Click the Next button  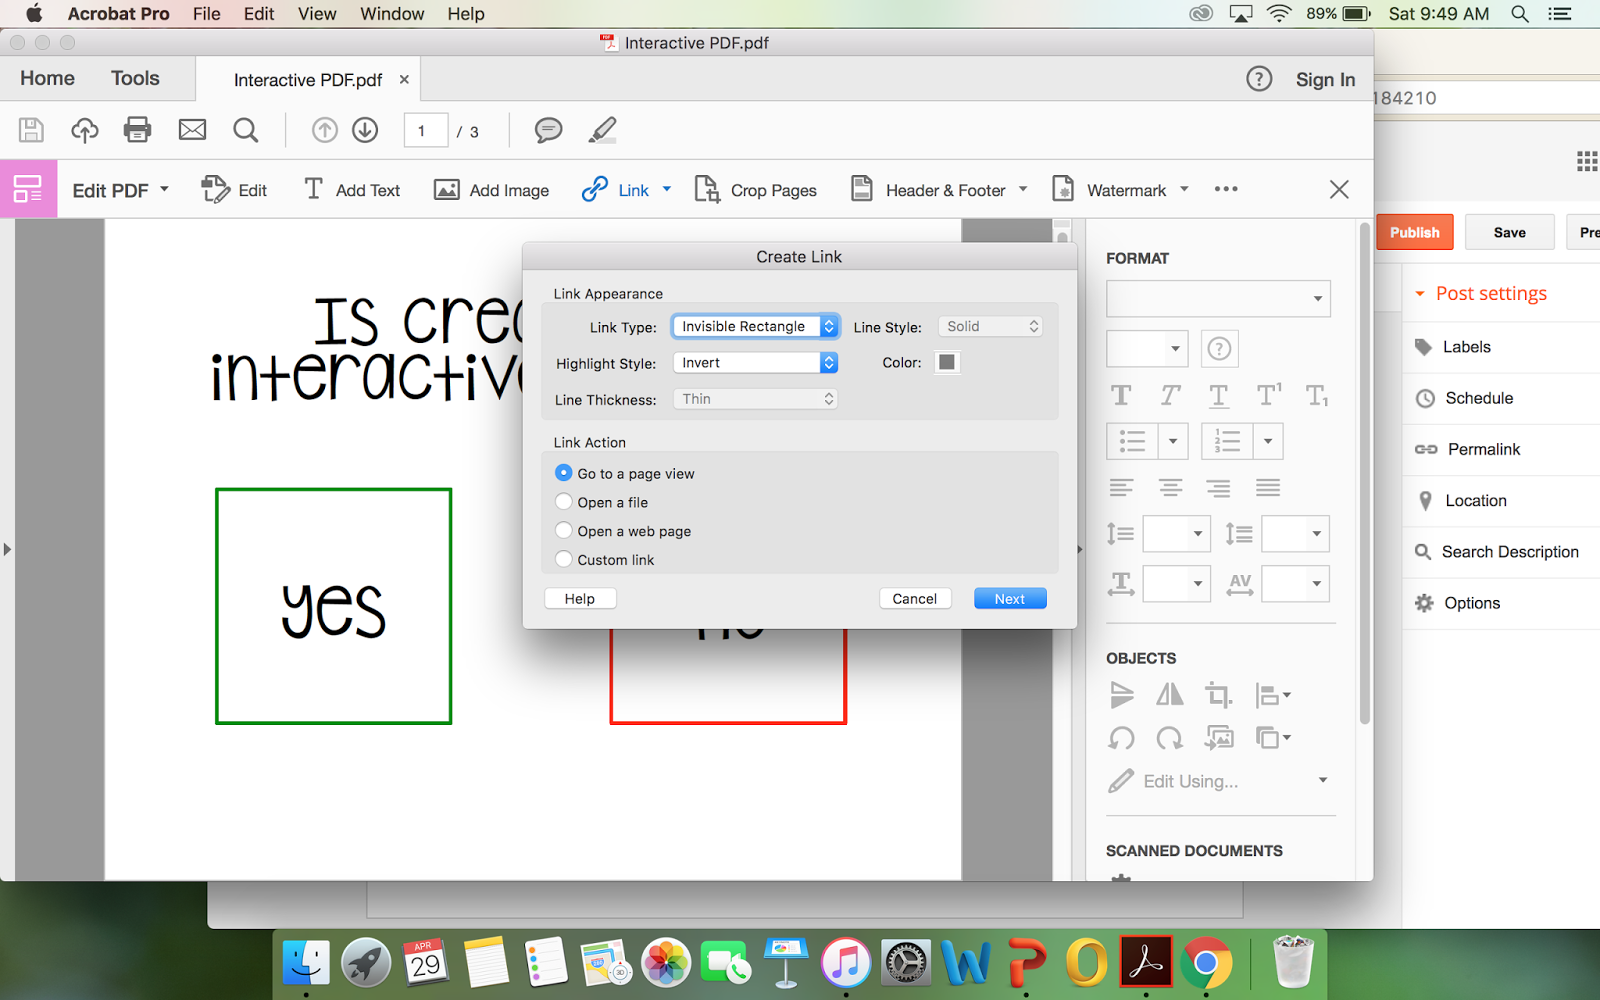click(x=1009, y=597)
